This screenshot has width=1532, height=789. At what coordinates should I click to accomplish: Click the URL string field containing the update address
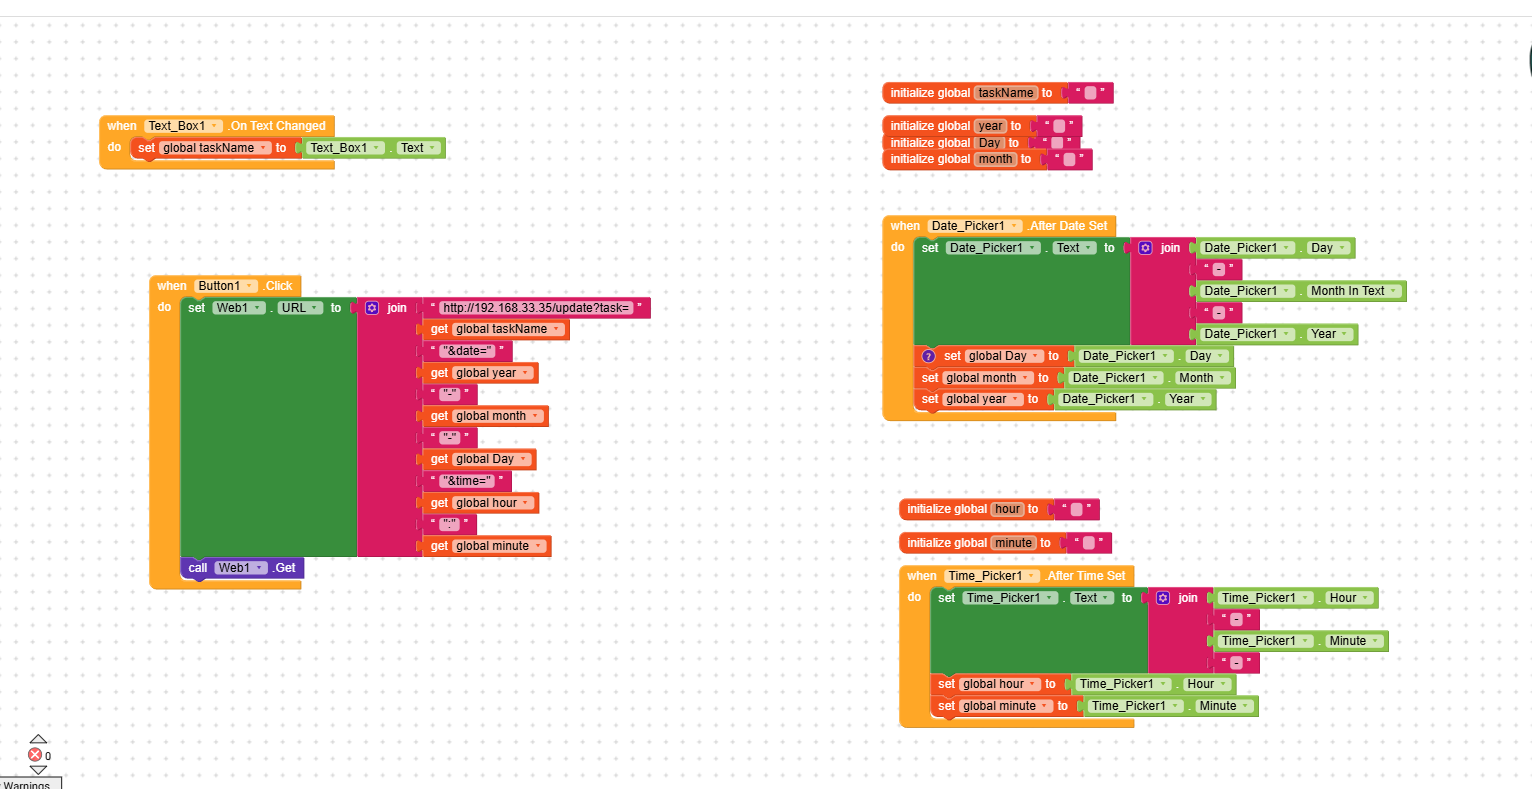[537, 307]
